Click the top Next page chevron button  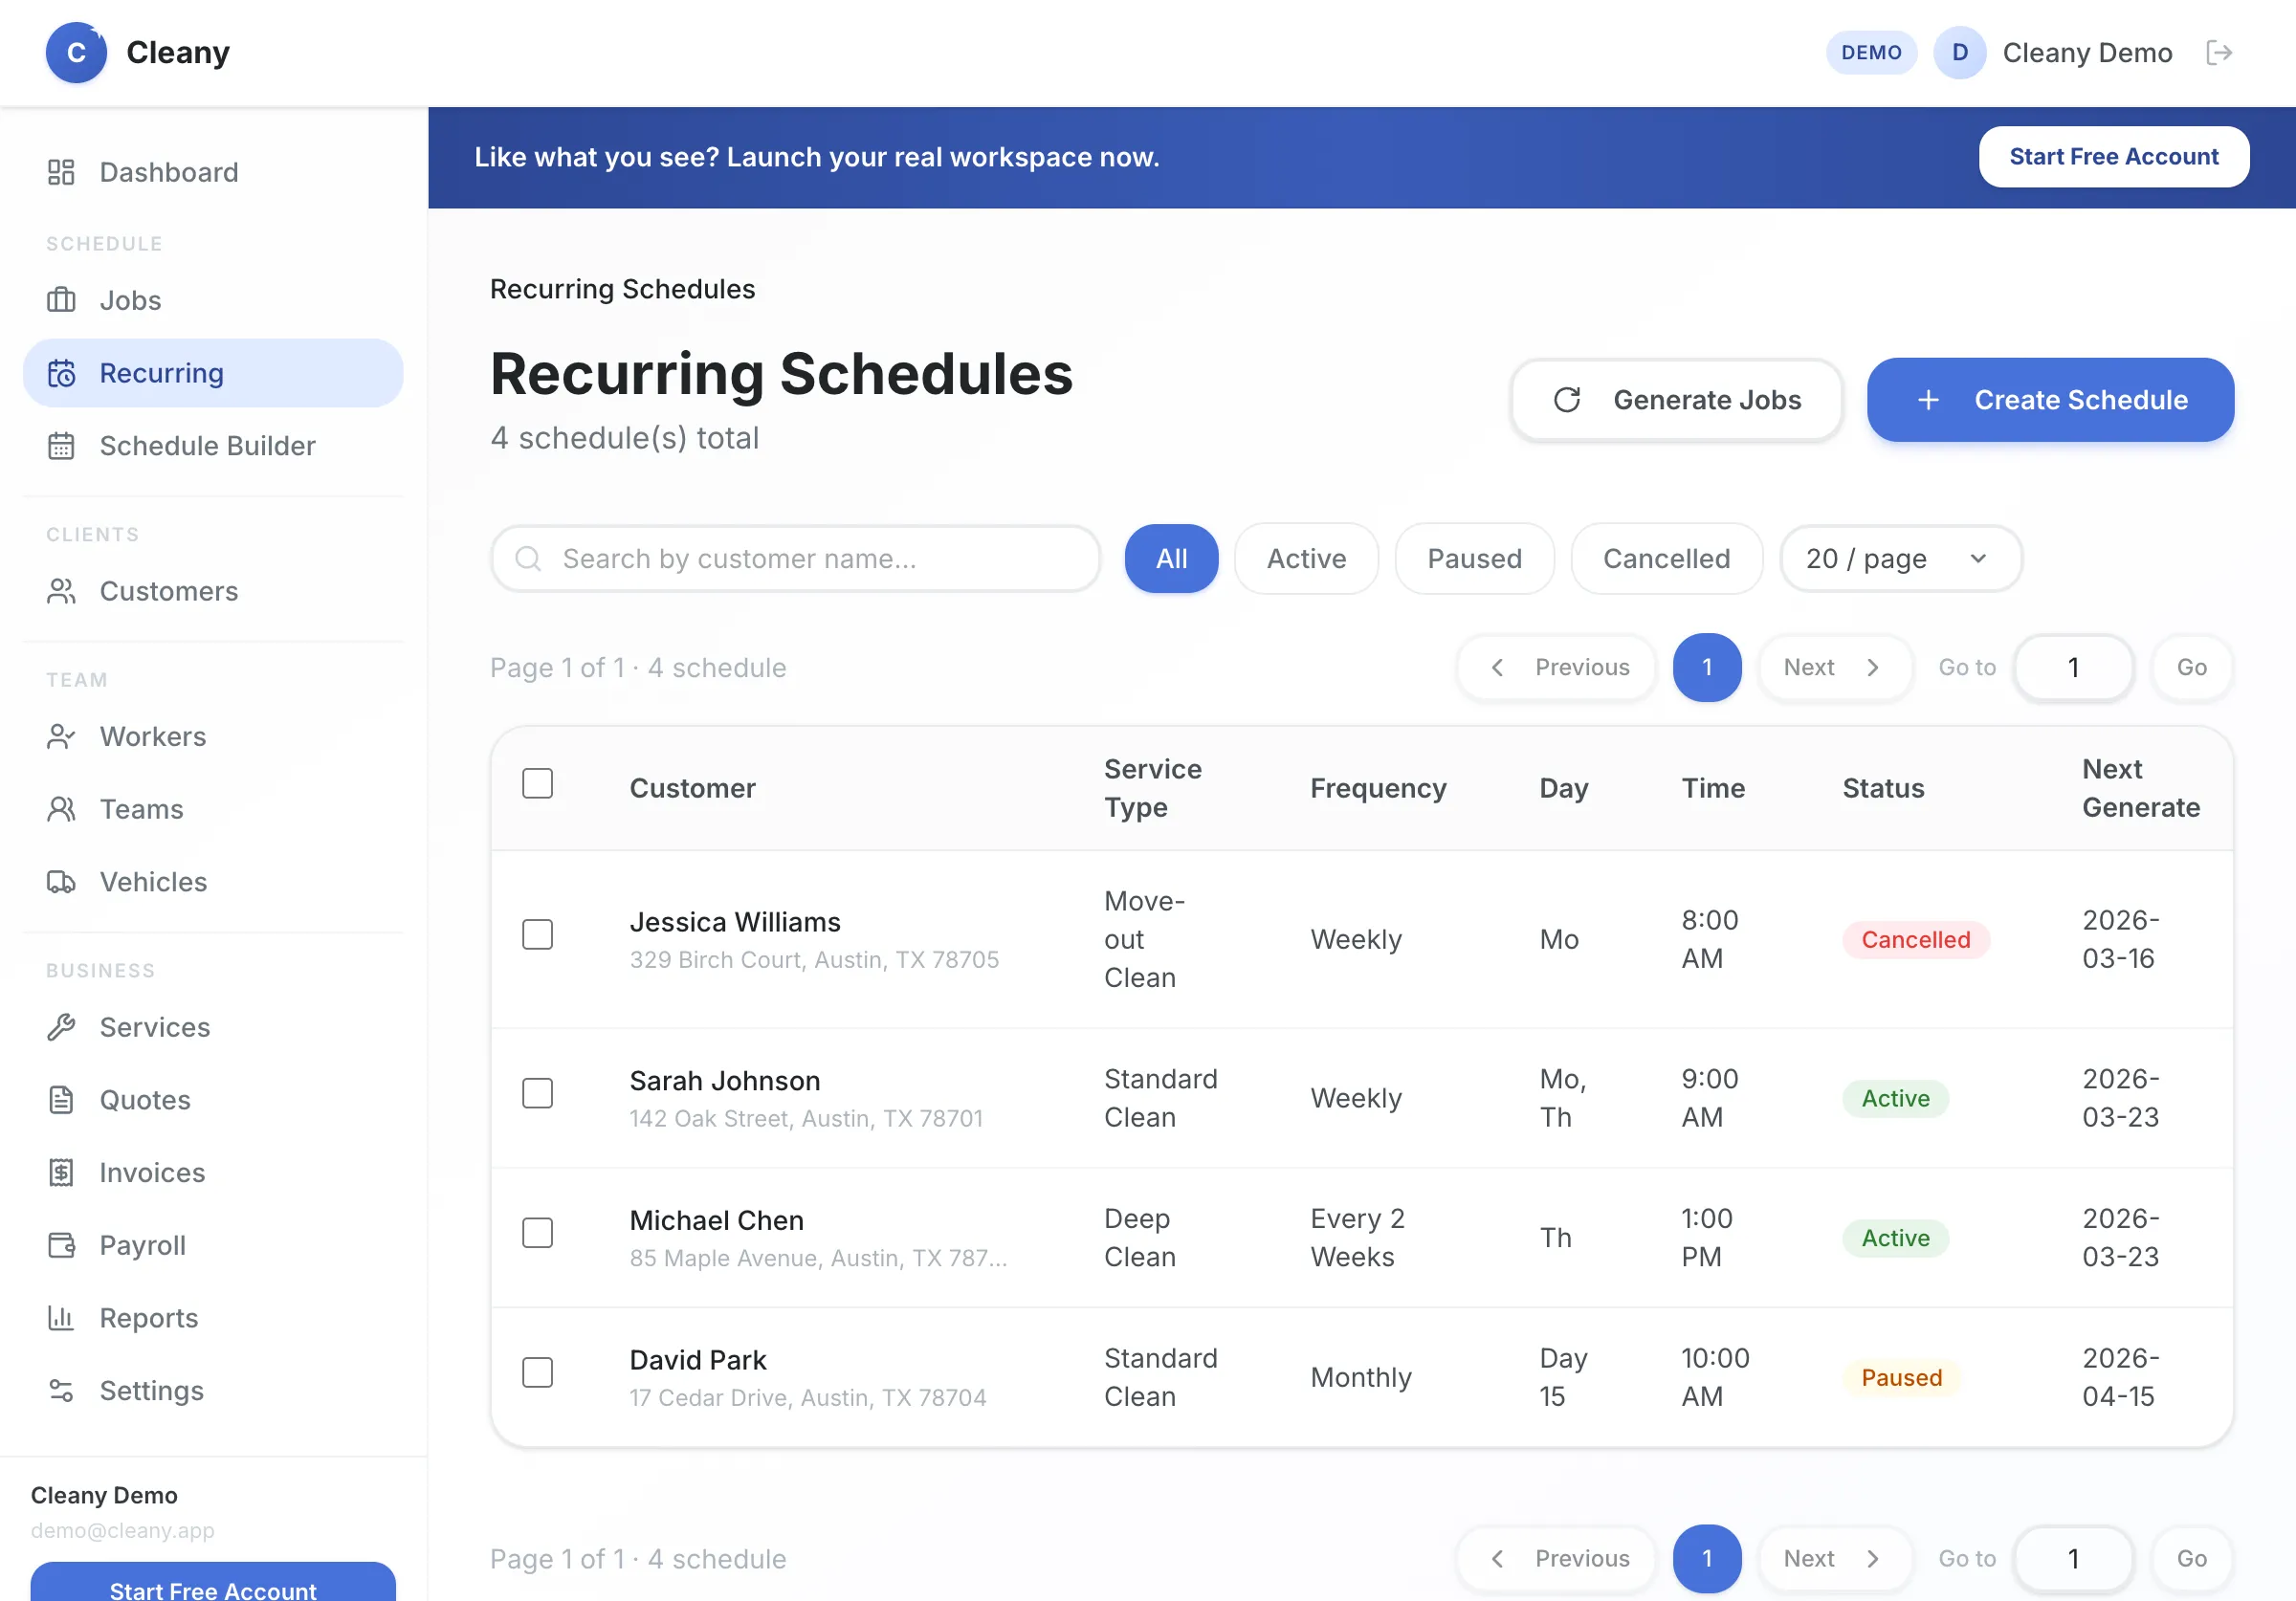1834,667
